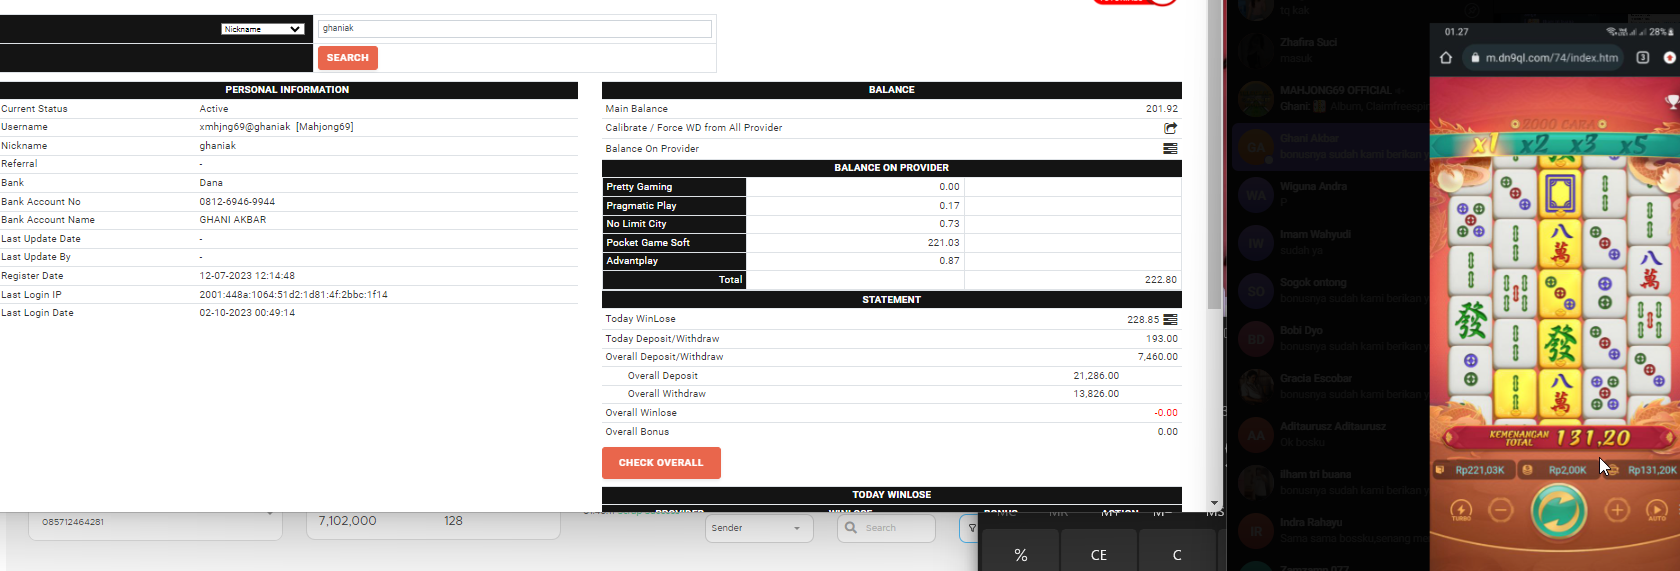Image resolution: width=1680 pixels, height=571 pixels.
Task: Click the Advantplay provider label
Action: (x=674, y=261)
